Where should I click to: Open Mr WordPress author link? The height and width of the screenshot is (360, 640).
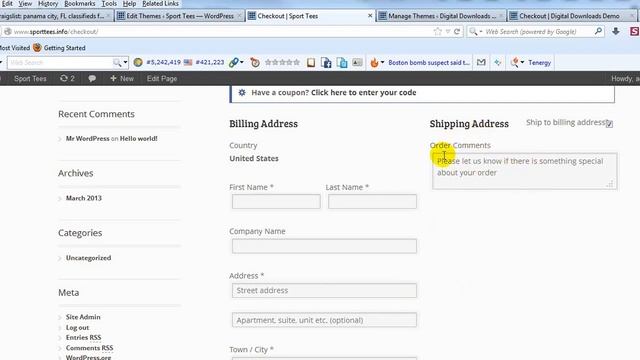click(87, 138)
